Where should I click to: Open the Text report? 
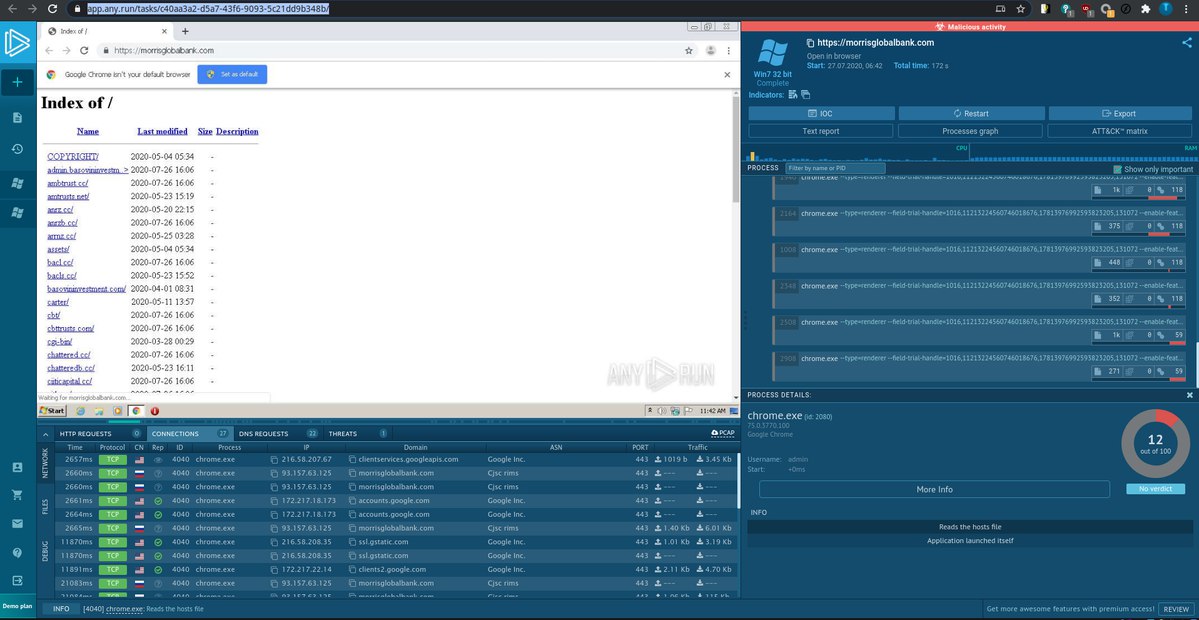click(820, 131)
